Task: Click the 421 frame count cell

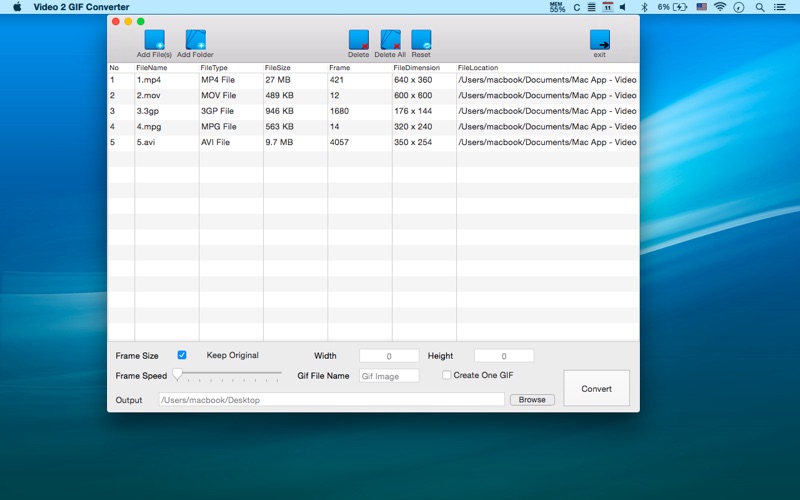Action: 337,80
